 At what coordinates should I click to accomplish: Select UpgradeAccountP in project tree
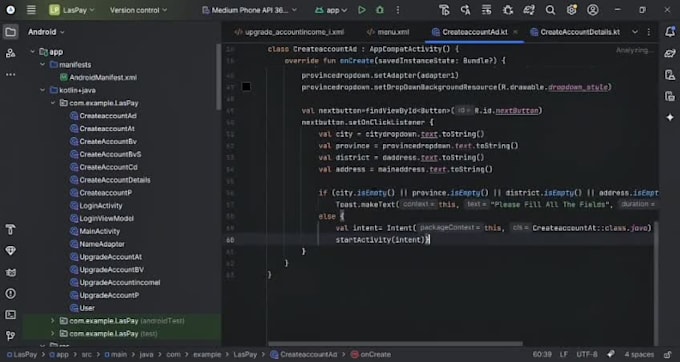pyautogui.click(x=105, y=295)
